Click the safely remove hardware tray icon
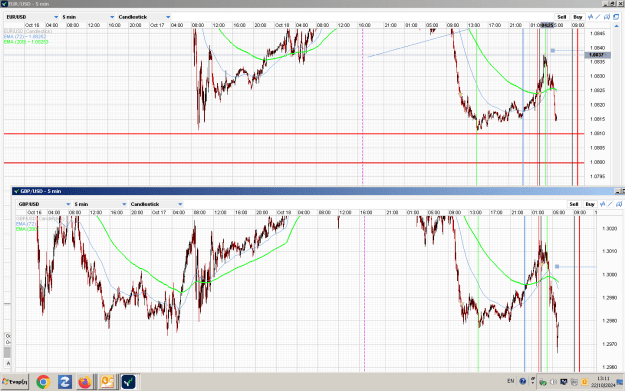Screen dimensions: 625x391 tap(543, 382)
